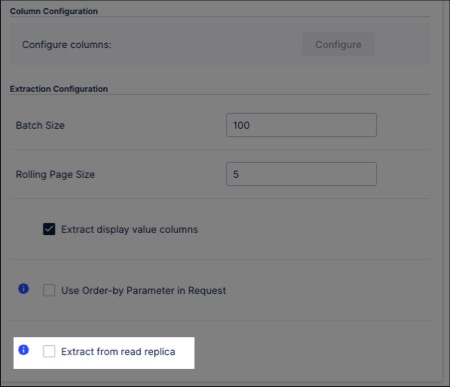Select the Rolling Page Size label
Viewport: 450px width, 387px height.
[55, 174]
